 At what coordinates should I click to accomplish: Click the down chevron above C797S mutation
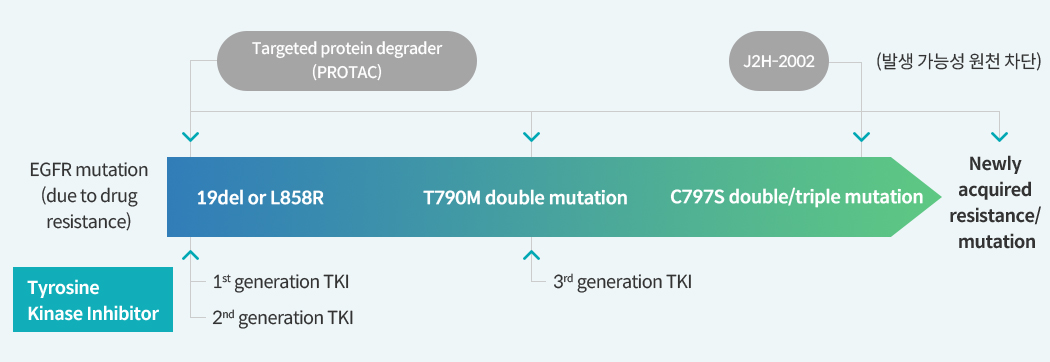(861, 137)
